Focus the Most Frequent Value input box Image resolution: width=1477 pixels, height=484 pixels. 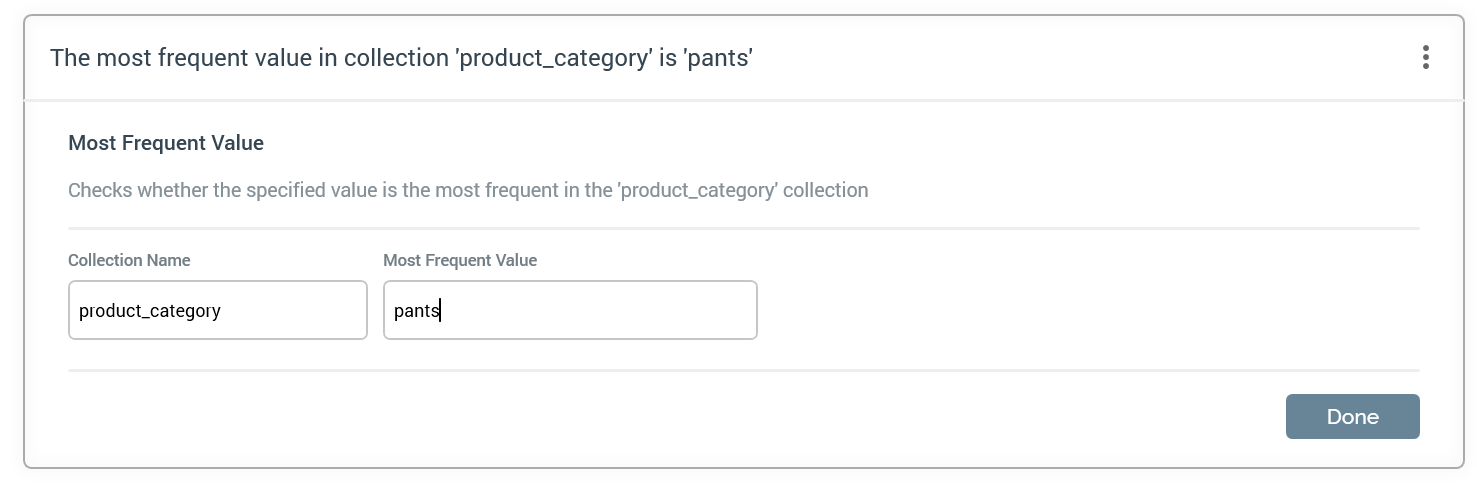click(570, 310)
